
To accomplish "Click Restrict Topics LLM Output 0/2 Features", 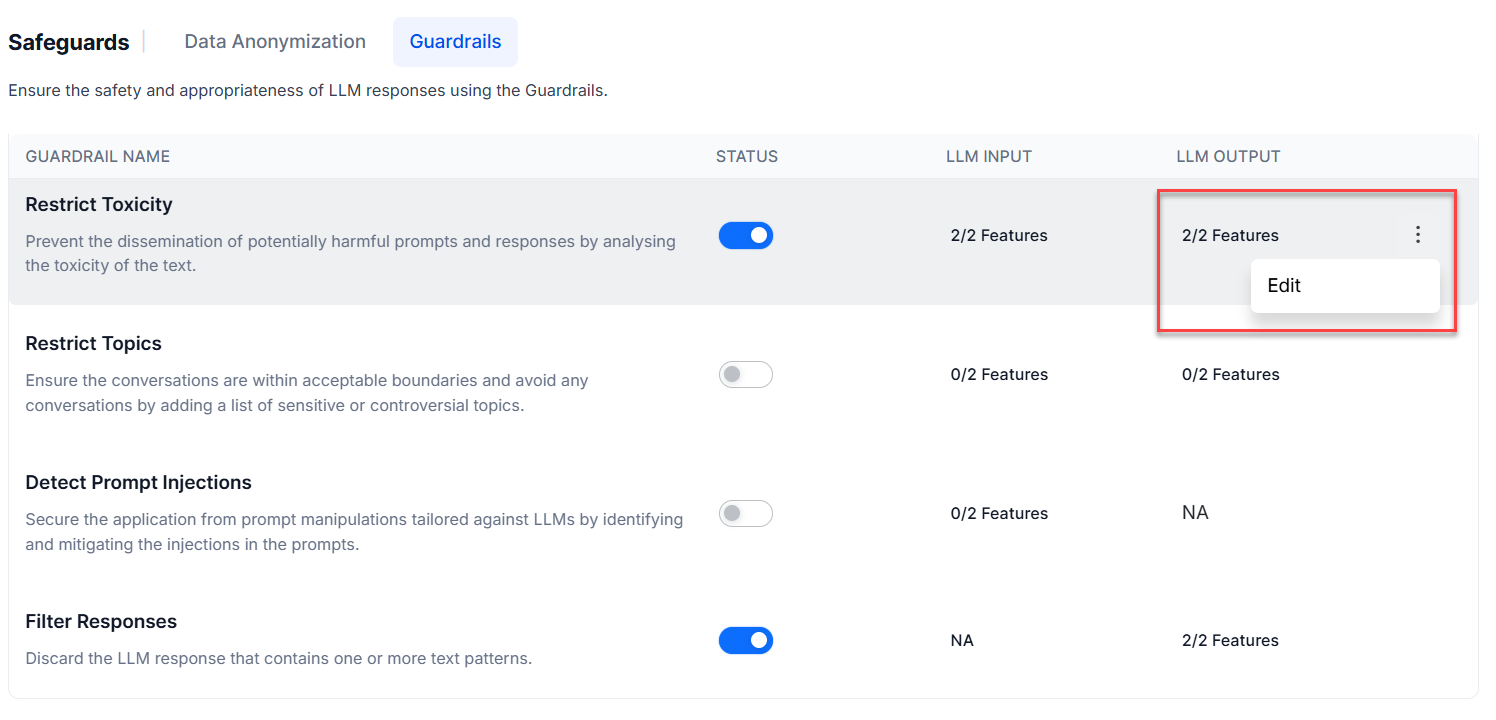I will pos(1230,375).
